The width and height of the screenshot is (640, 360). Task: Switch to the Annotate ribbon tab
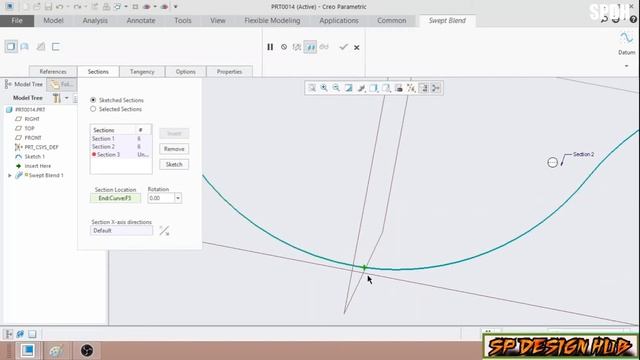click(141, 20)
